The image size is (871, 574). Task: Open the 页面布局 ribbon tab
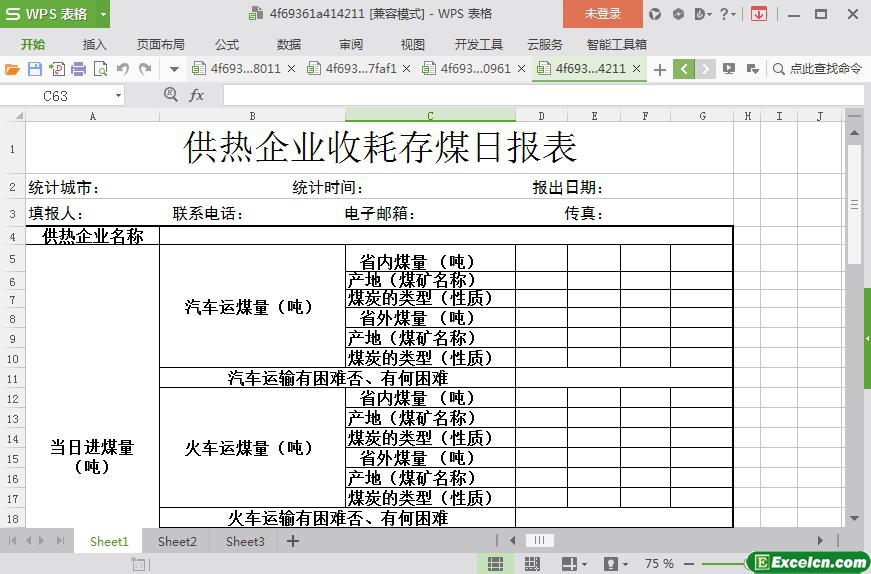pos(161,44)
